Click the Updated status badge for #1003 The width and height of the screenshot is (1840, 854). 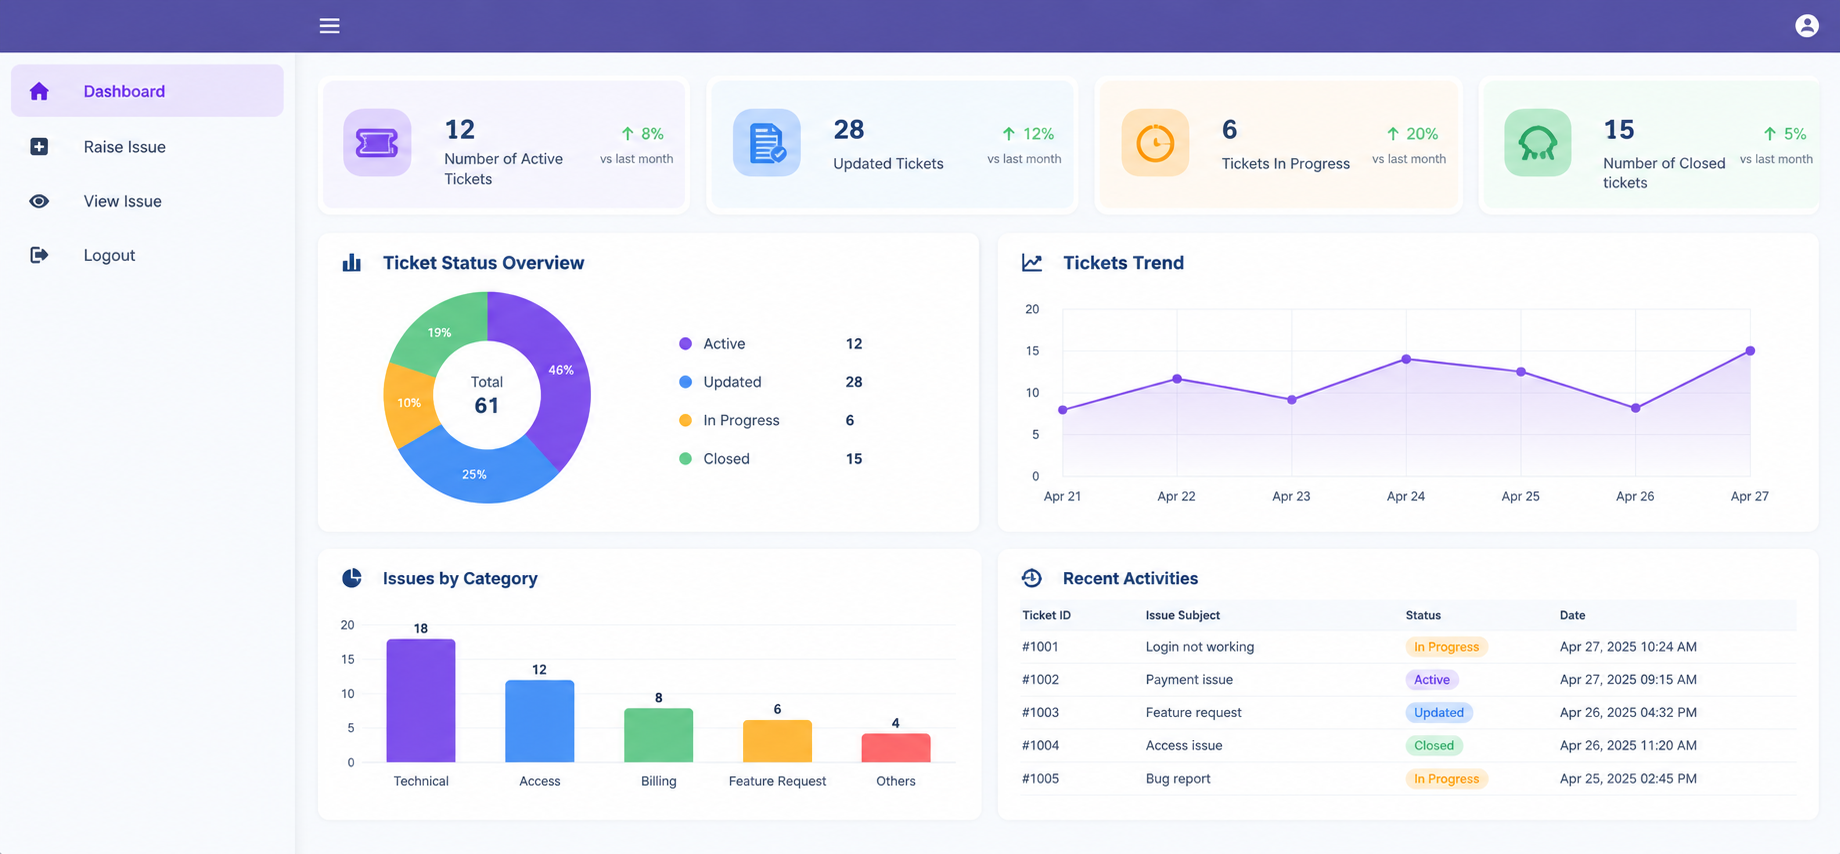[x=1439, y=713]
